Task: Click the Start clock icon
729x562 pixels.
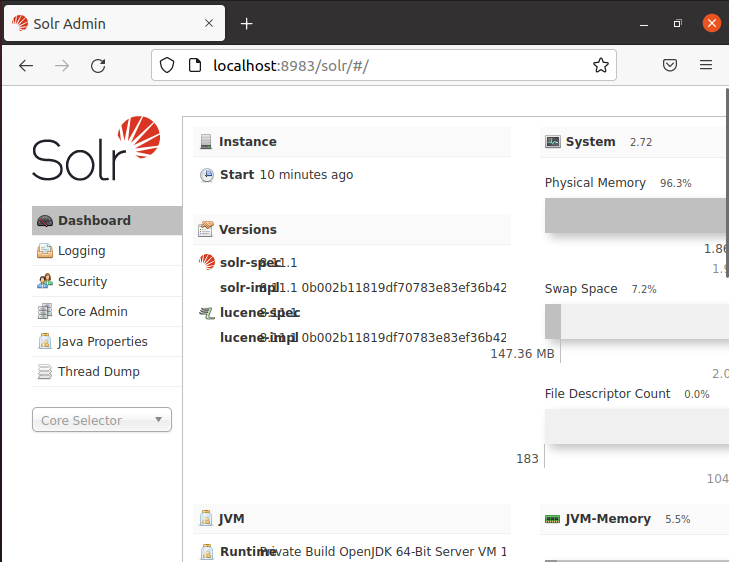Action: click(x=207, y=175)
